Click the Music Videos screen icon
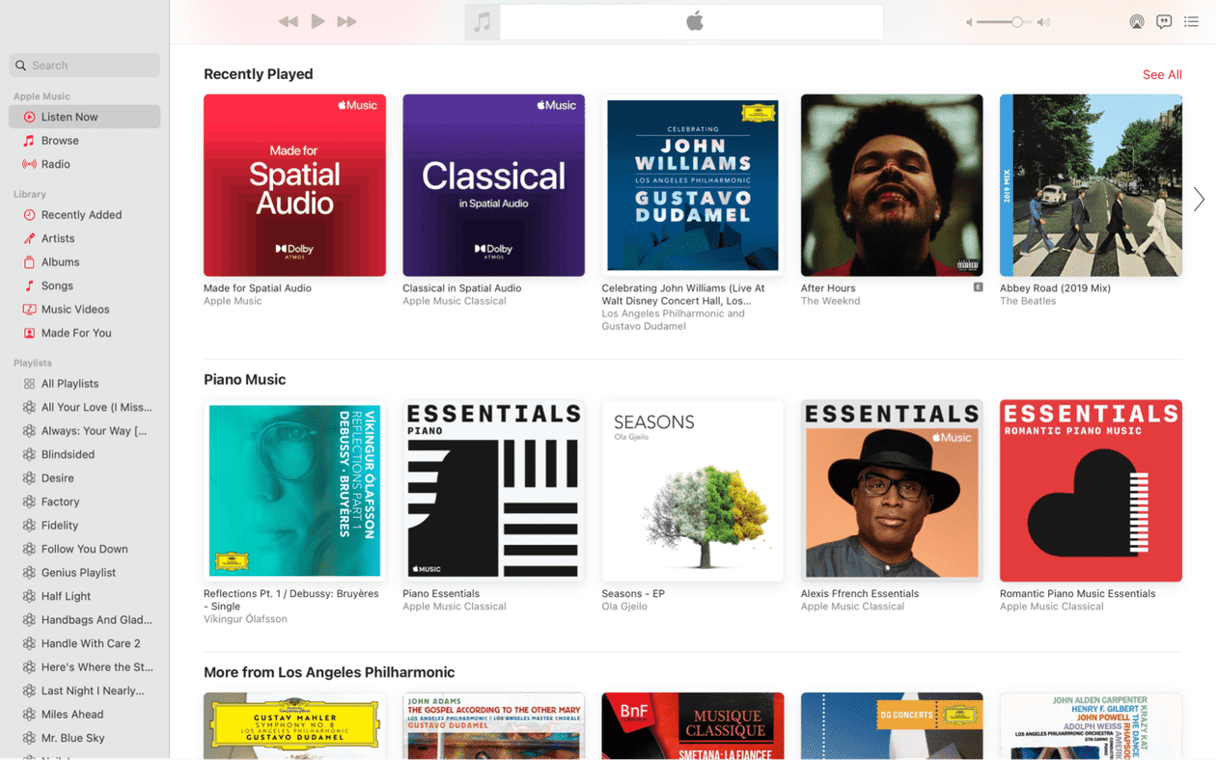 (29, 310)
